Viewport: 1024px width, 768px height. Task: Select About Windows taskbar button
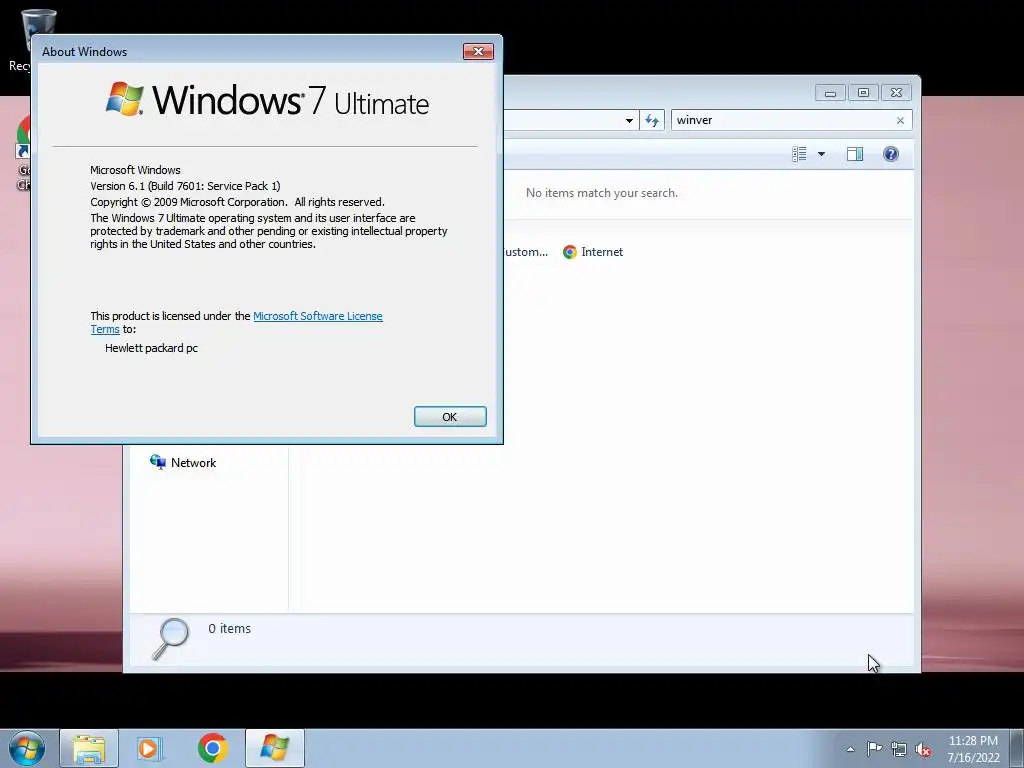click(x=274, y=748)
